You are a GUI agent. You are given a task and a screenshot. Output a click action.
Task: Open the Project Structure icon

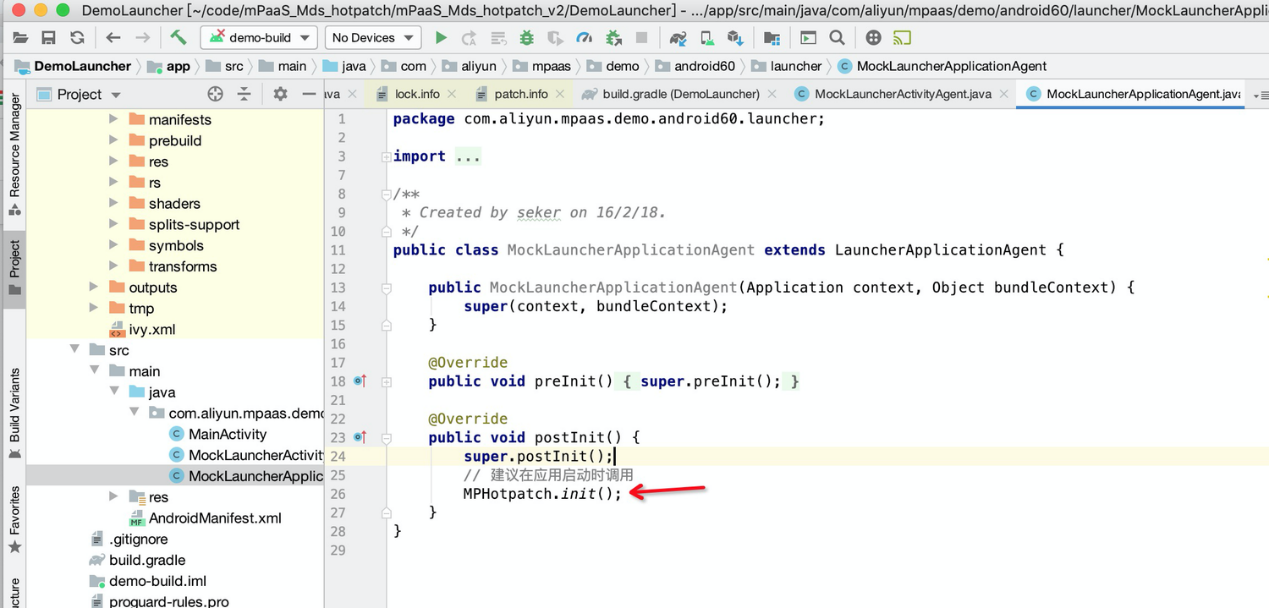click(x=772, y=38)
